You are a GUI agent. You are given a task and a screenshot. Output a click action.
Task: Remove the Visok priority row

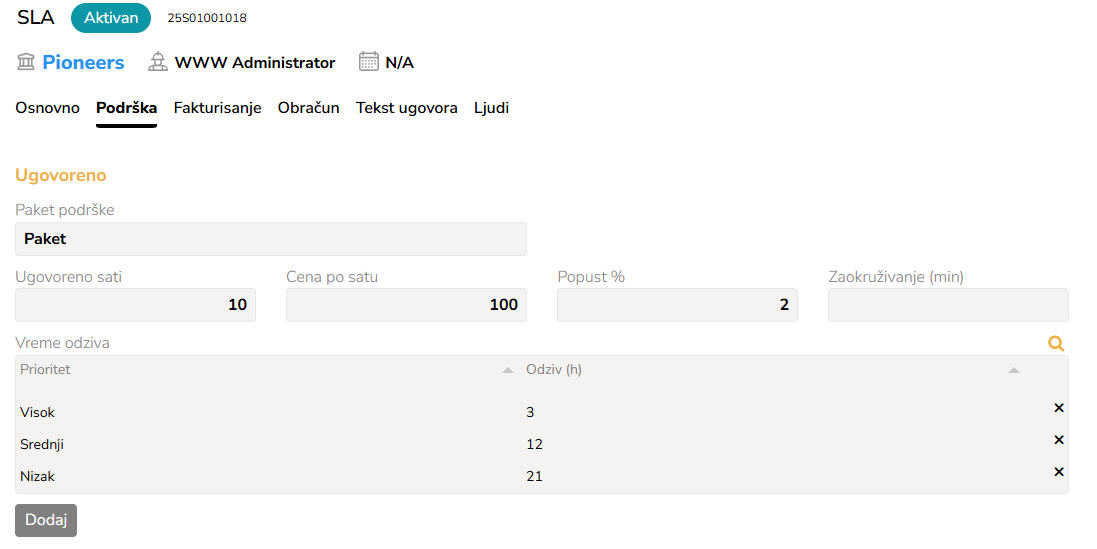[x=1059, y=408]
